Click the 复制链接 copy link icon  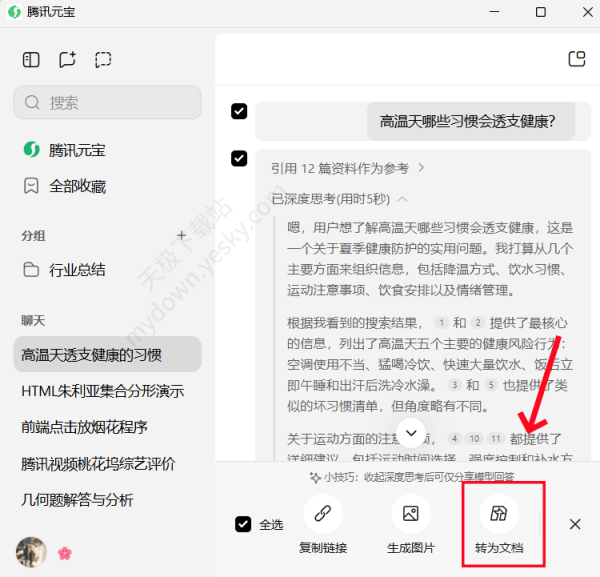(323, 515)
